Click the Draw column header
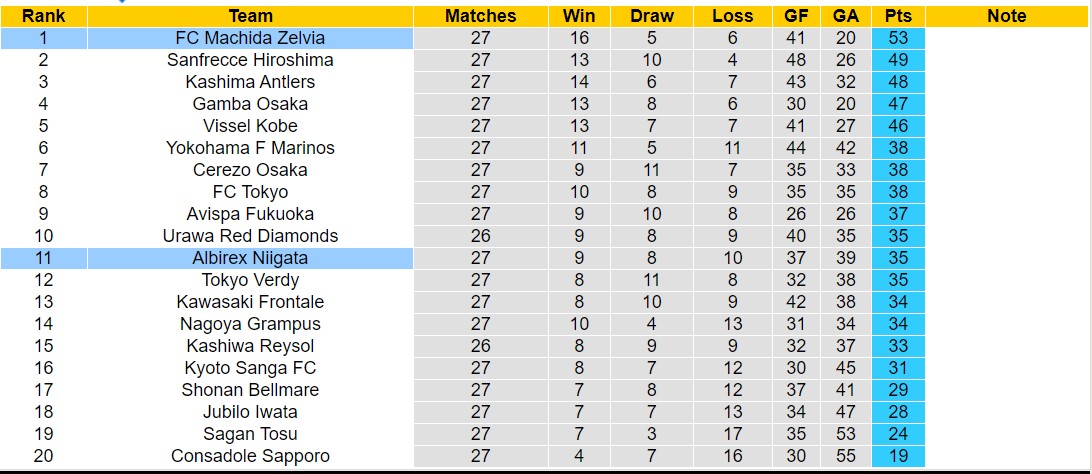This screenshot has width=1092, height=474. click(652, 16)
